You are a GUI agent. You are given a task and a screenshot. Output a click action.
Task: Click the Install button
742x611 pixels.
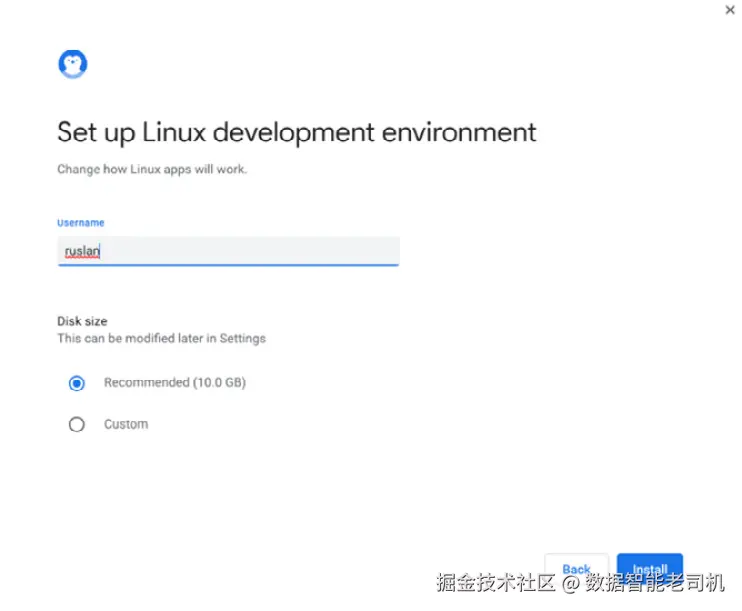(650, 568)
